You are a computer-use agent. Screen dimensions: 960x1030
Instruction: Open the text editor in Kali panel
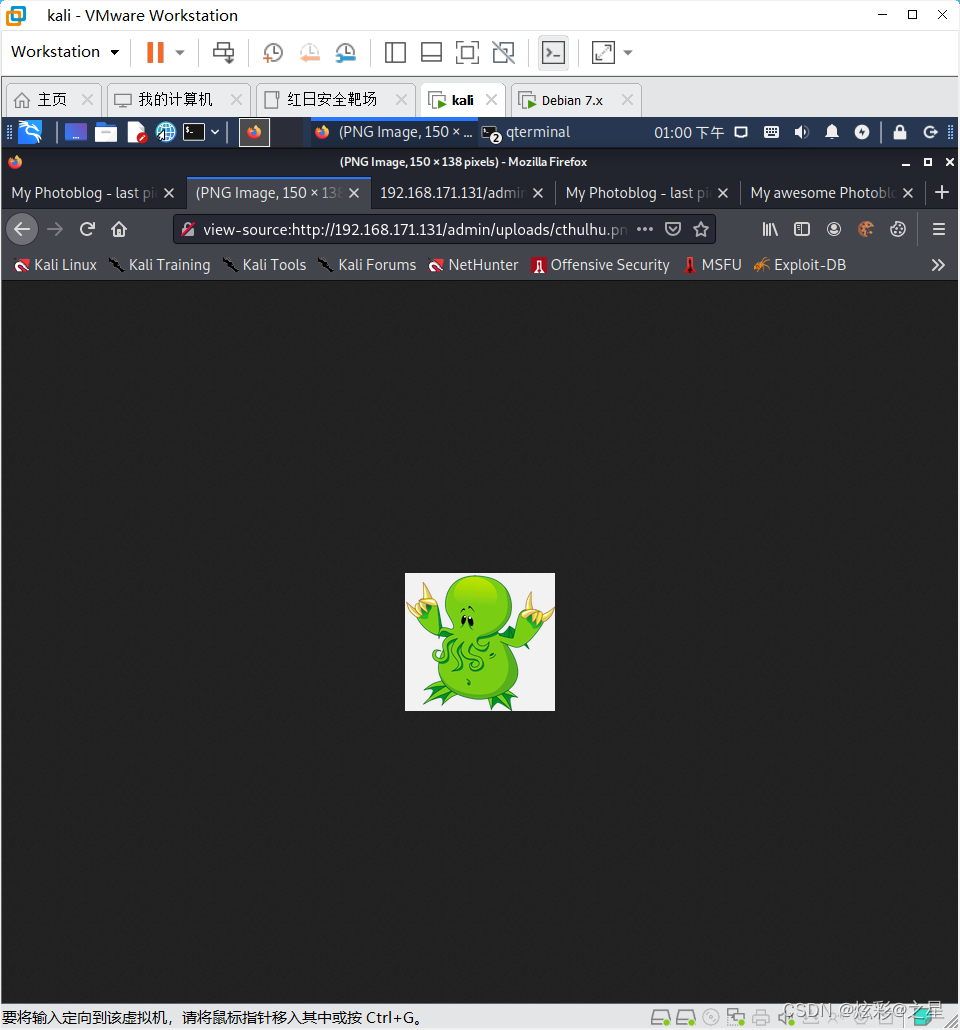pos(136,132)
